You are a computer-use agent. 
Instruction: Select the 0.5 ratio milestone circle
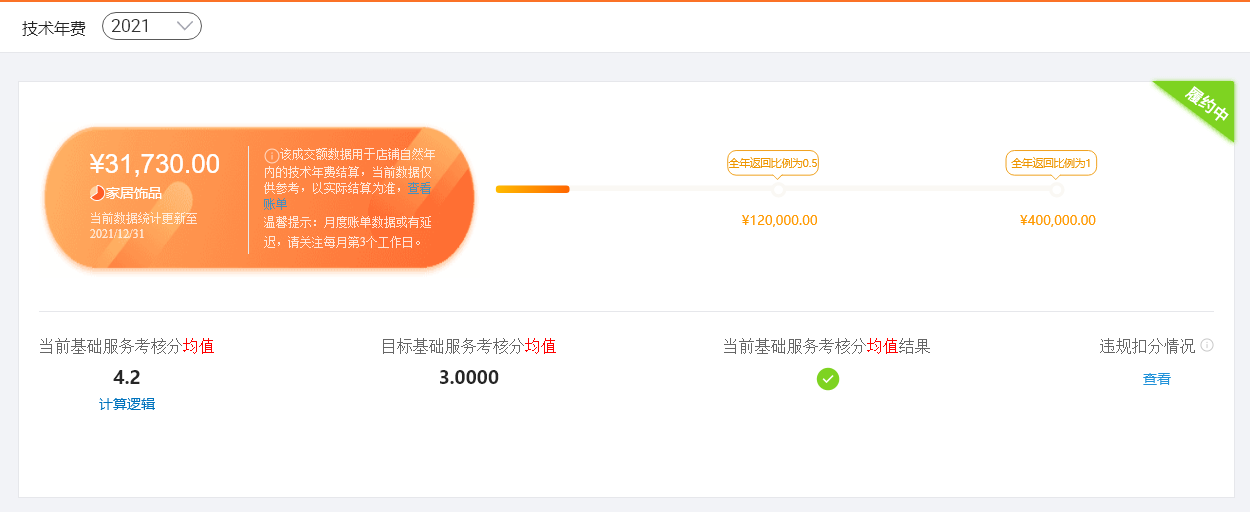click(779, 189)
